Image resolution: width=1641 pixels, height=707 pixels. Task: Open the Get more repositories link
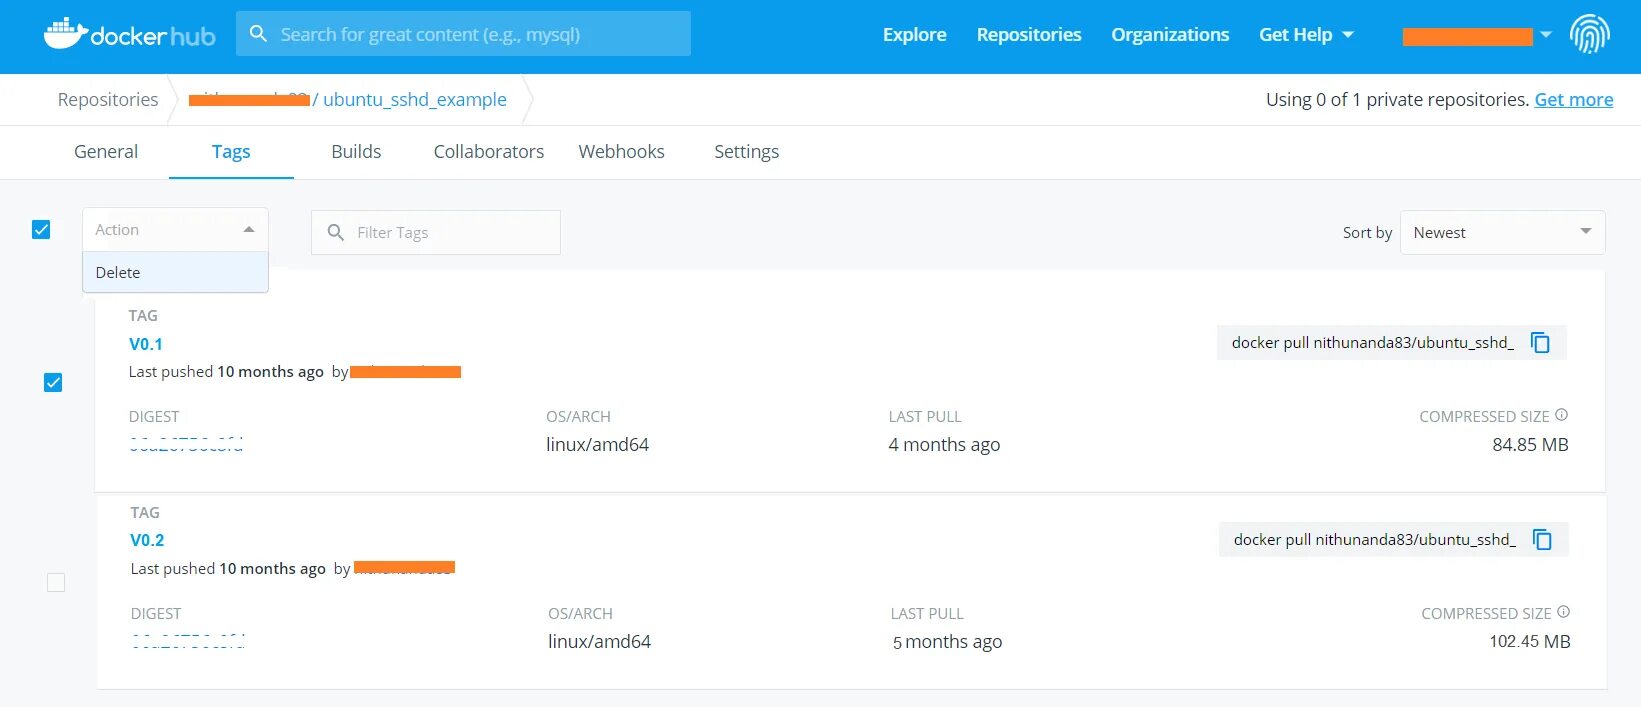click(1574, 100)
